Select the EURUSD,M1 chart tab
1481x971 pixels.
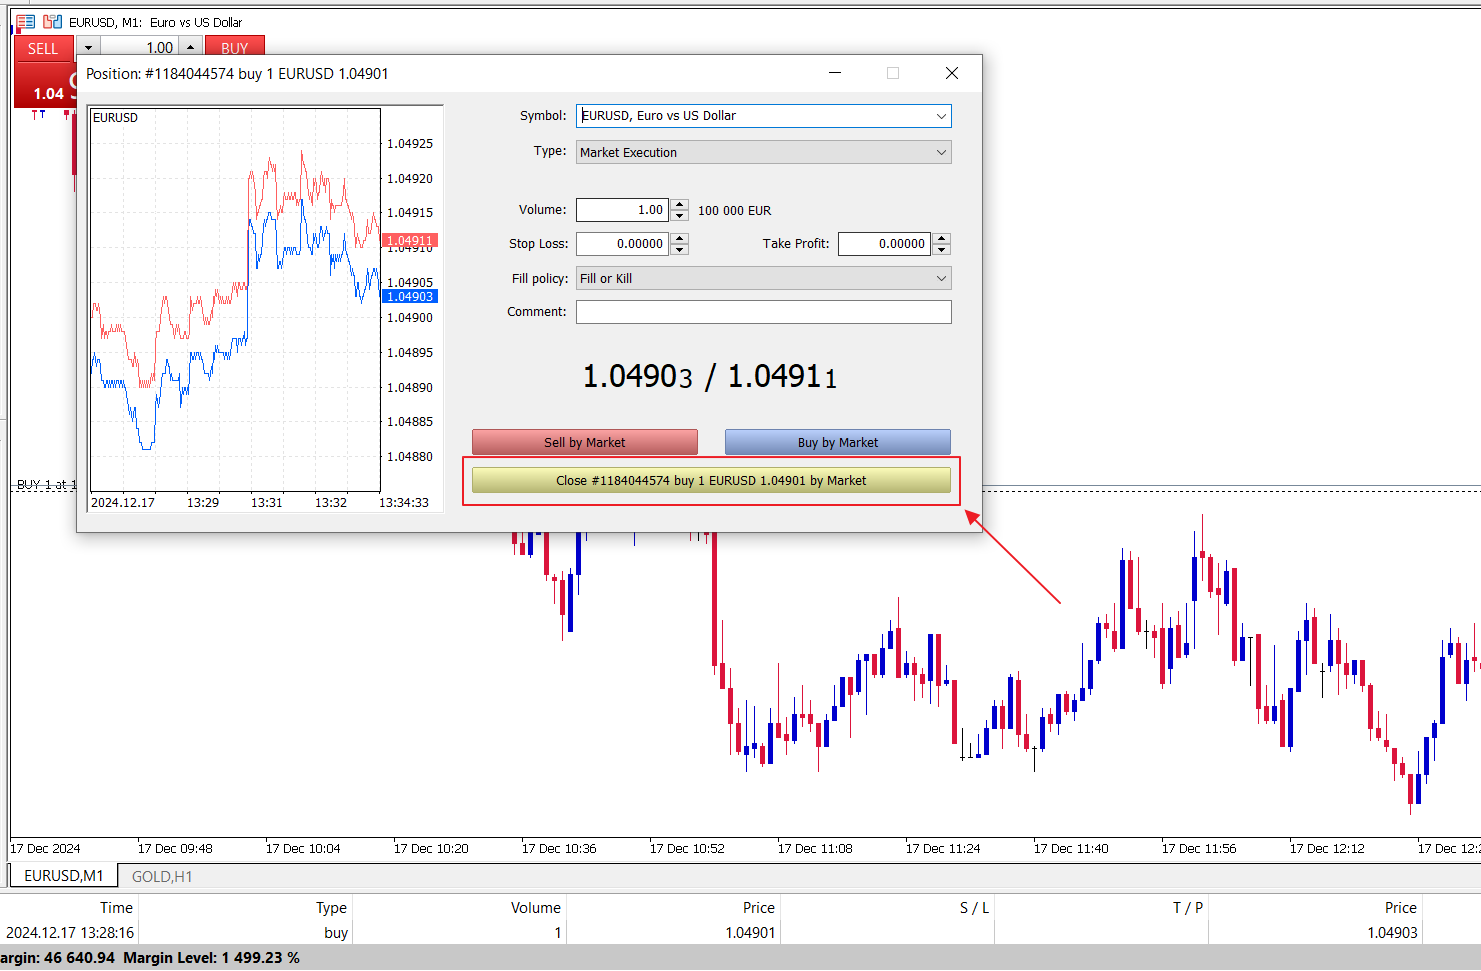pos(64,876)
